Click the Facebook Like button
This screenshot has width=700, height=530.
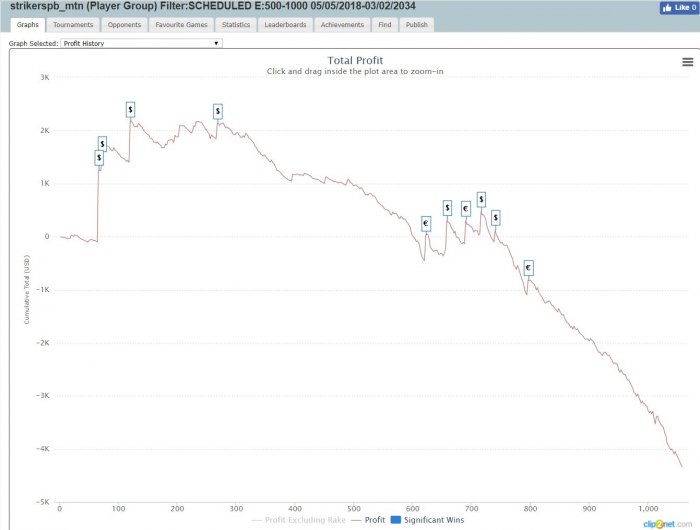click(679, 8)
